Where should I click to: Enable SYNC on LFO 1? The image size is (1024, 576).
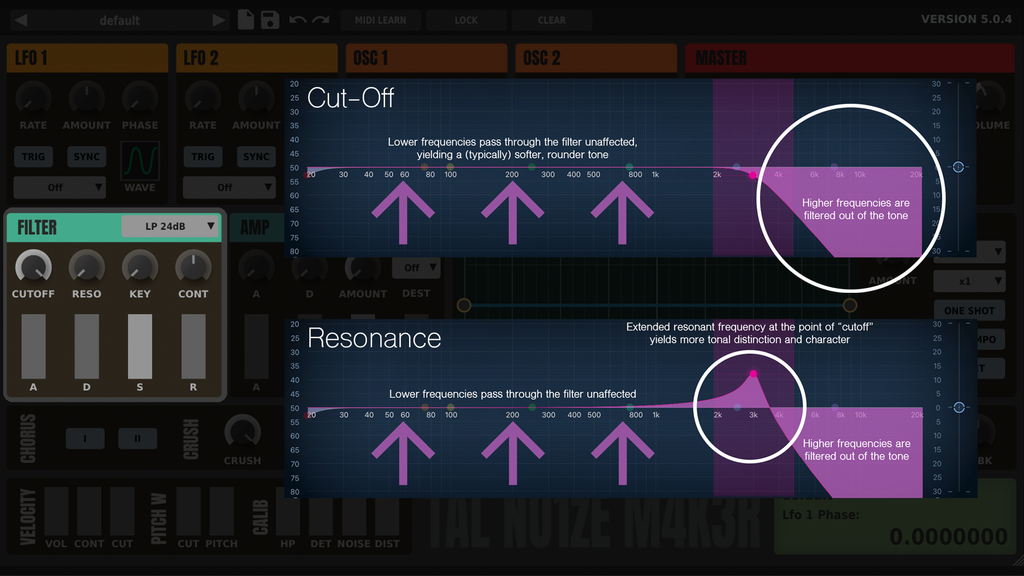coord(86,156)
